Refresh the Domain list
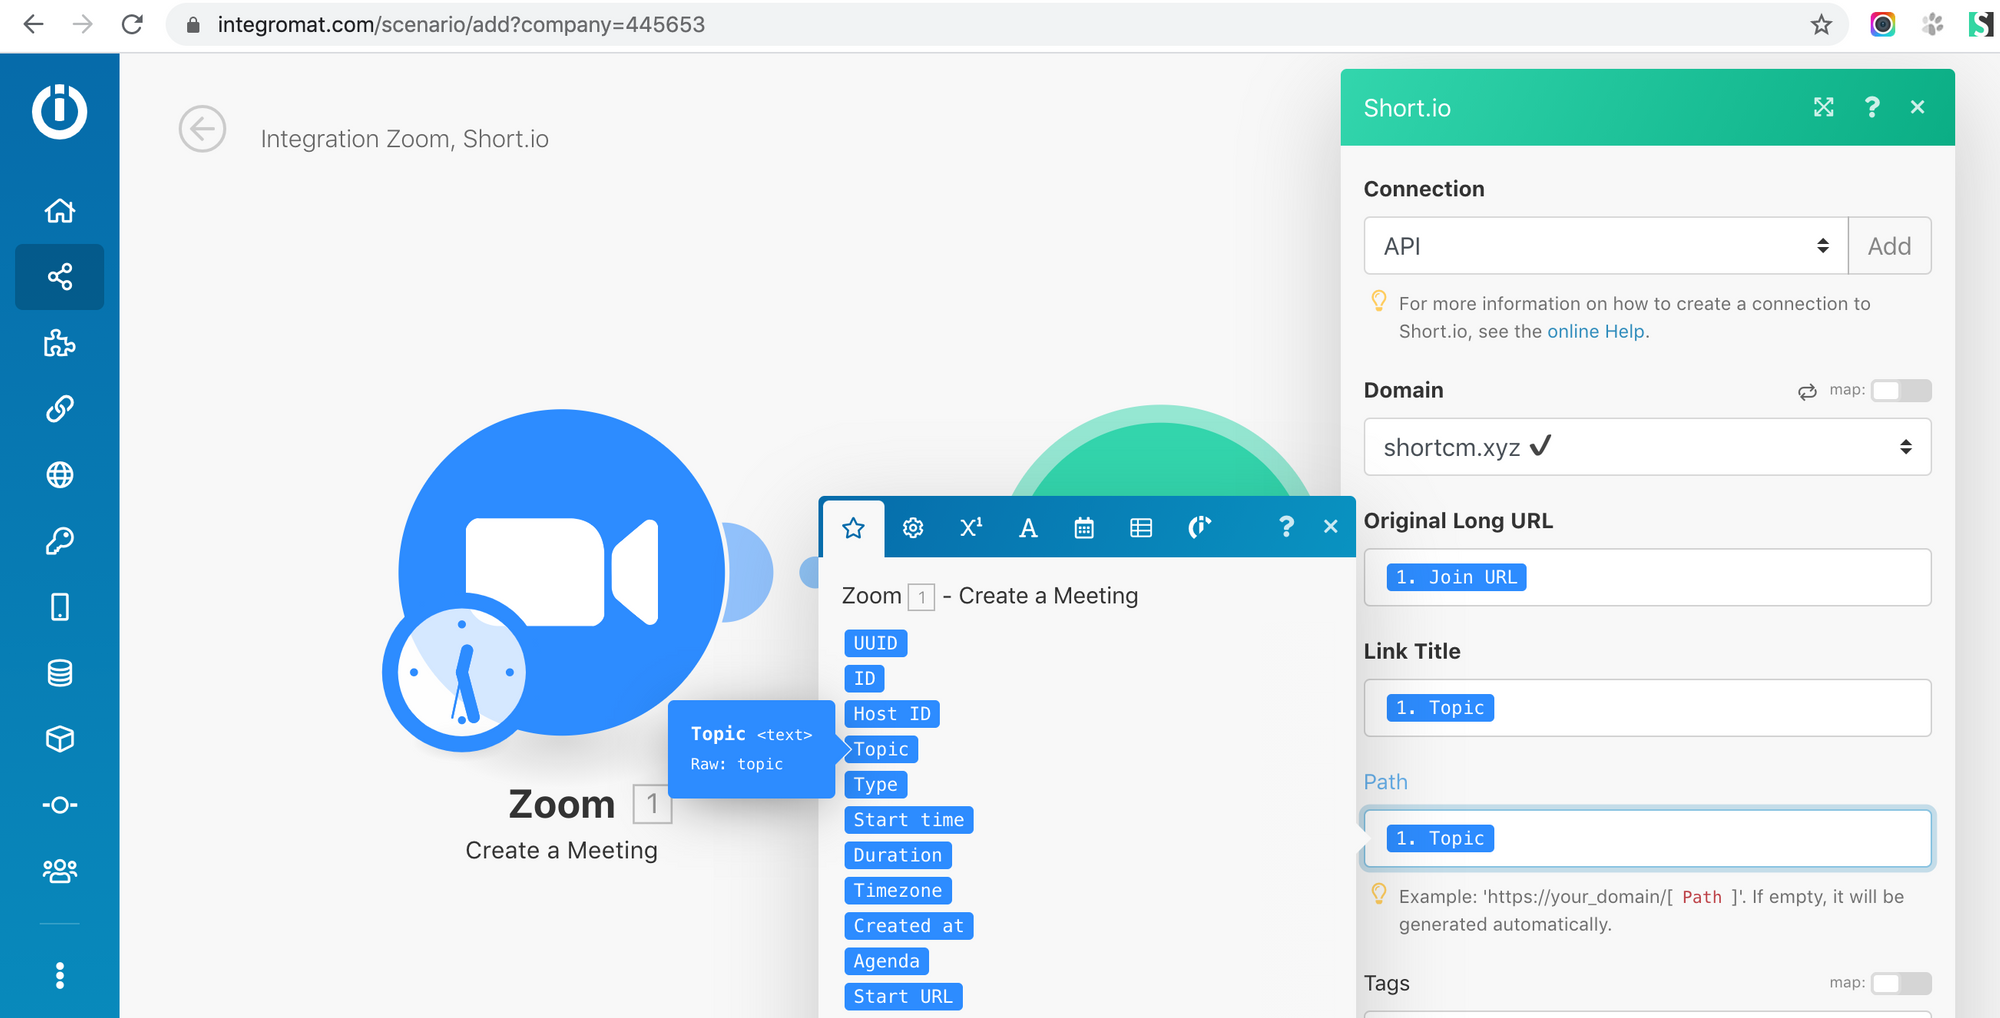 (x=1807, y=391)
